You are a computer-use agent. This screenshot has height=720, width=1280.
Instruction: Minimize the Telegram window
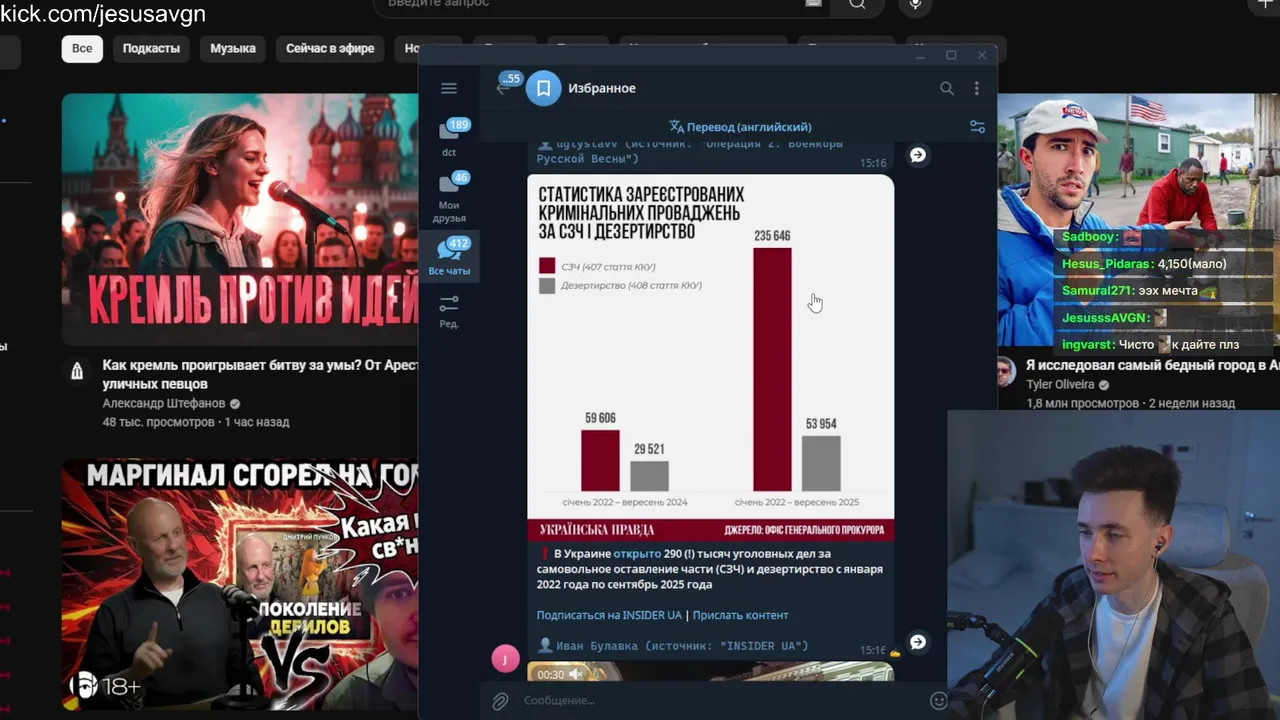click(920, 55)
